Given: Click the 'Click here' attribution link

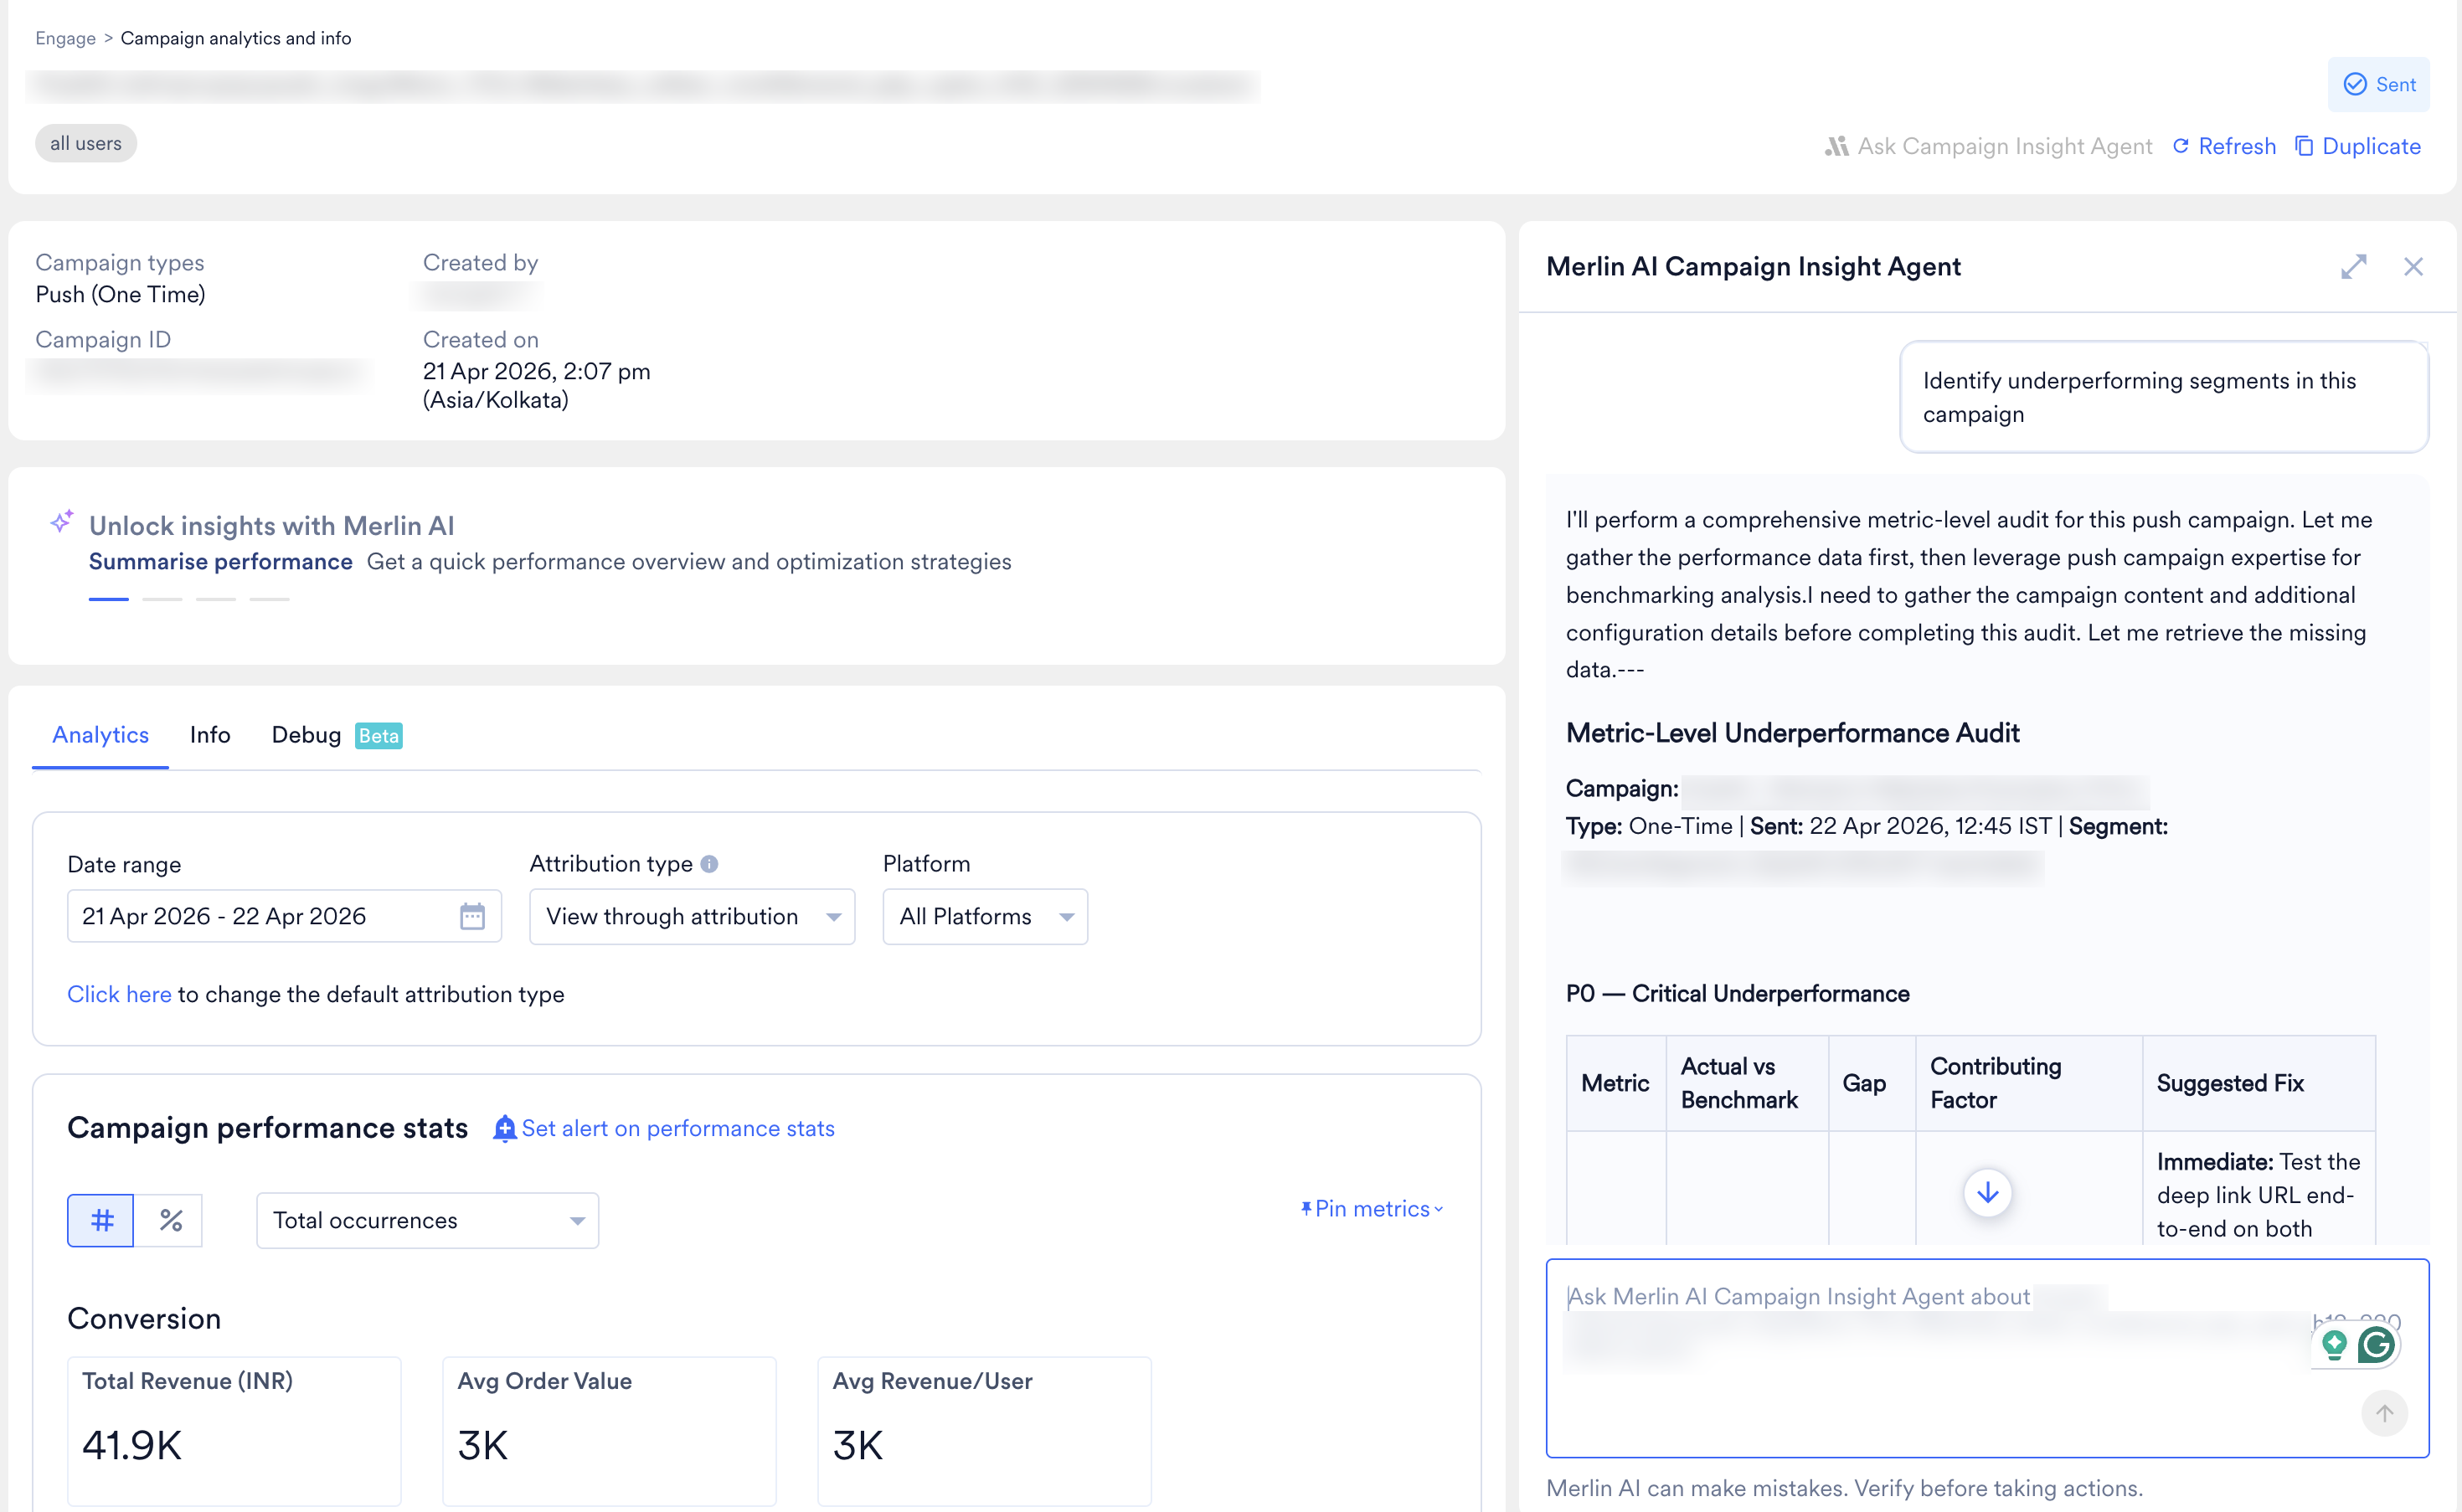Looking at the screenshot, I should click(x=119, y=994).
